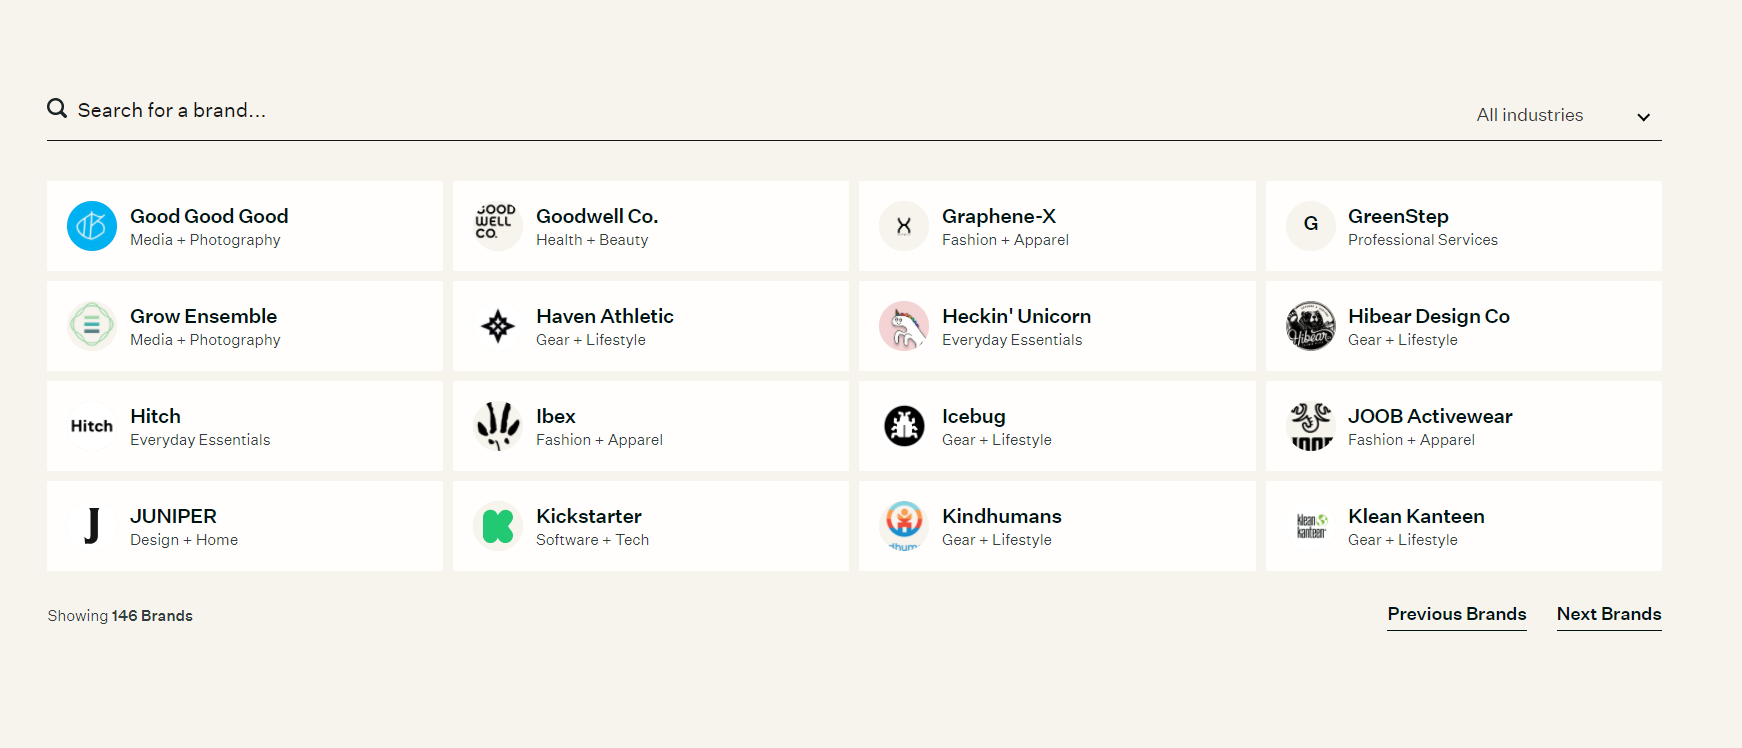The height and width of the screenshot is (748, 1742).
Task: Click 'Gear + Lifestyle' under Klean Kanteen
Action: [1403, 540]
